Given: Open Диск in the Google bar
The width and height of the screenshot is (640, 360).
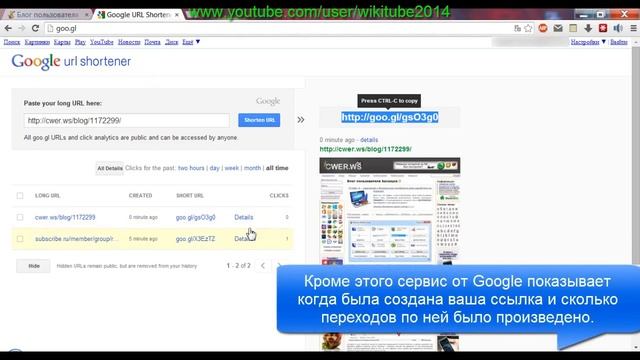Looking at the screenshot, I should 171,42.
